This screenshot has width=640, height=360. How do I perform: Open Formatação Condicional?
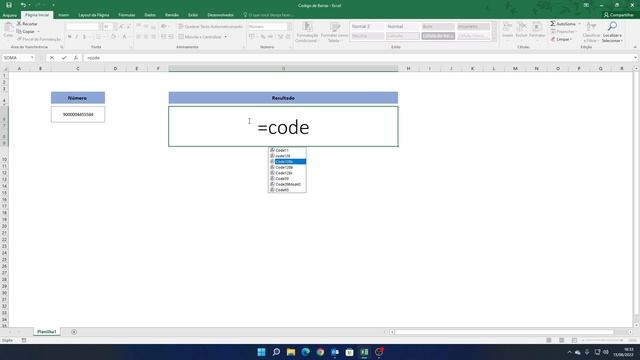coord(307,32)
